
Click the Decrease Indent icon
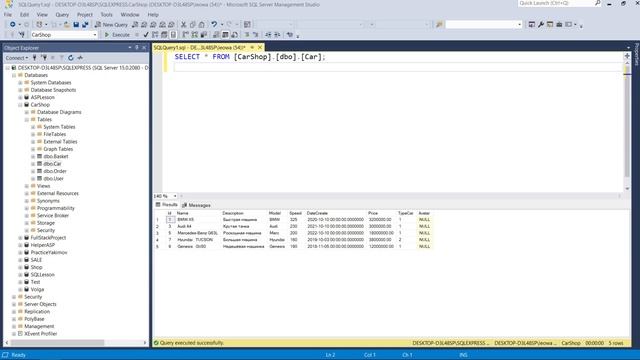[268, 35]
